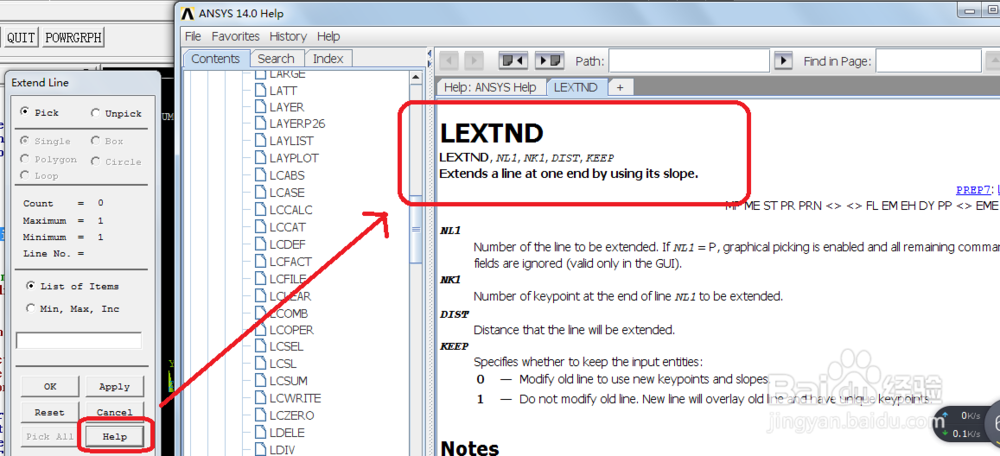Click the LDELE document icon

click(x=260, y=432)
